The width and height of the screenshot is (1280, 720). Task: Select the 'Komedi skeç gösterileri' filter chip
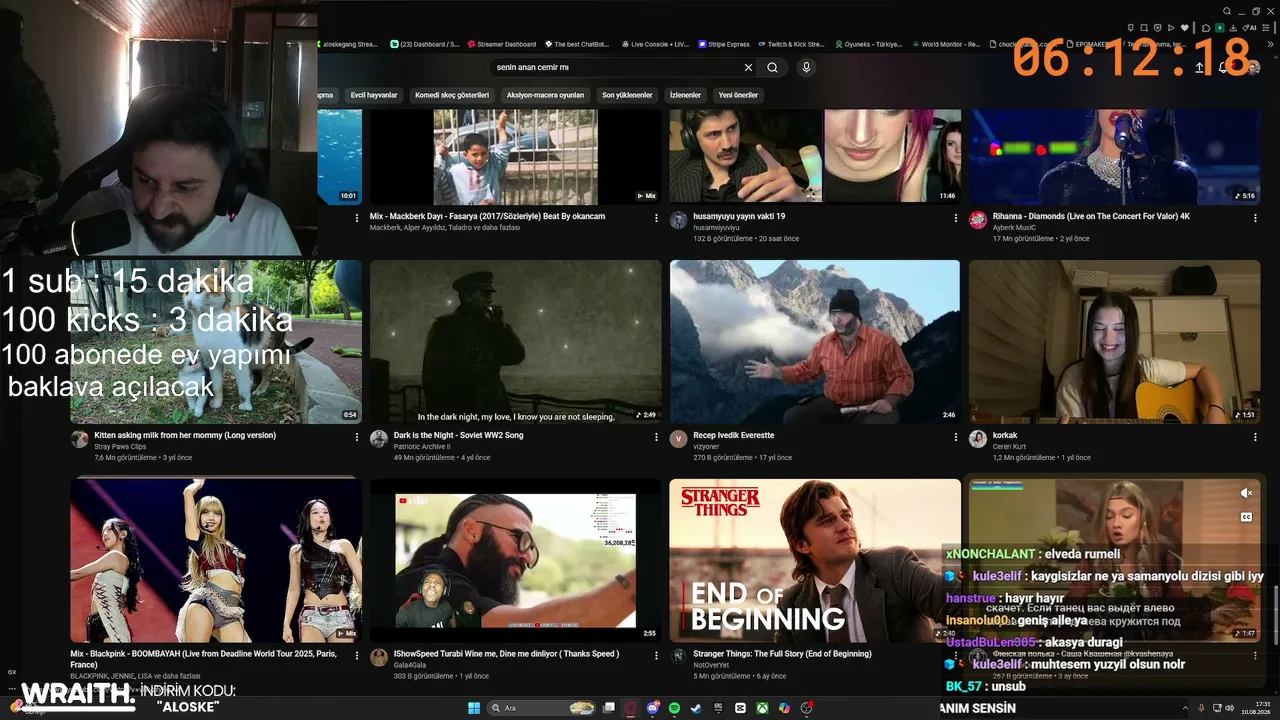452,95
